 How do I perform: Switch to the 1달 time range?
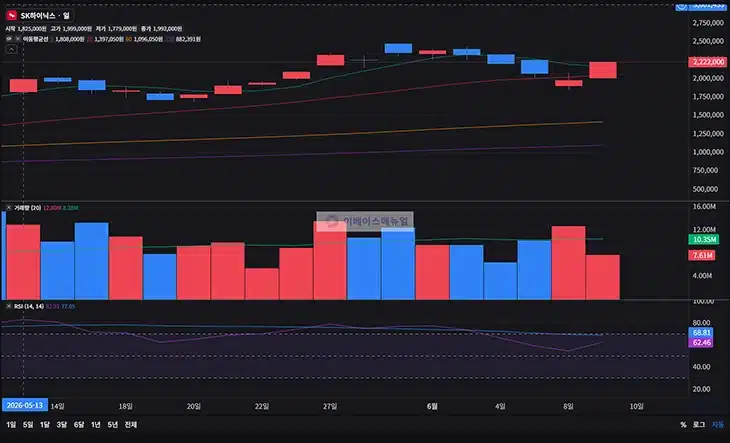coord(45,425)
